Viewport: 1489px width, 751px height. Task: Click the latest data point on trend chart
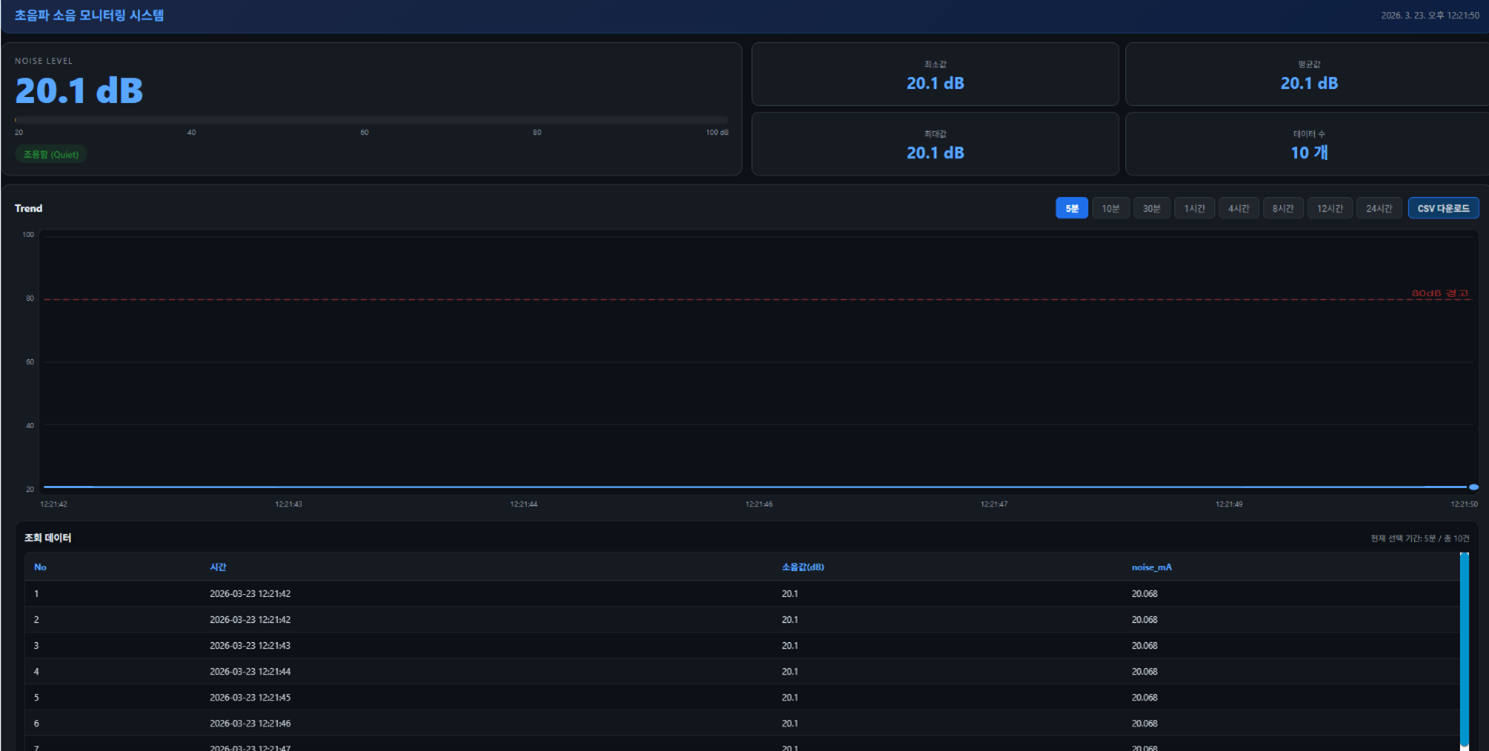(x=1473, y=487)
